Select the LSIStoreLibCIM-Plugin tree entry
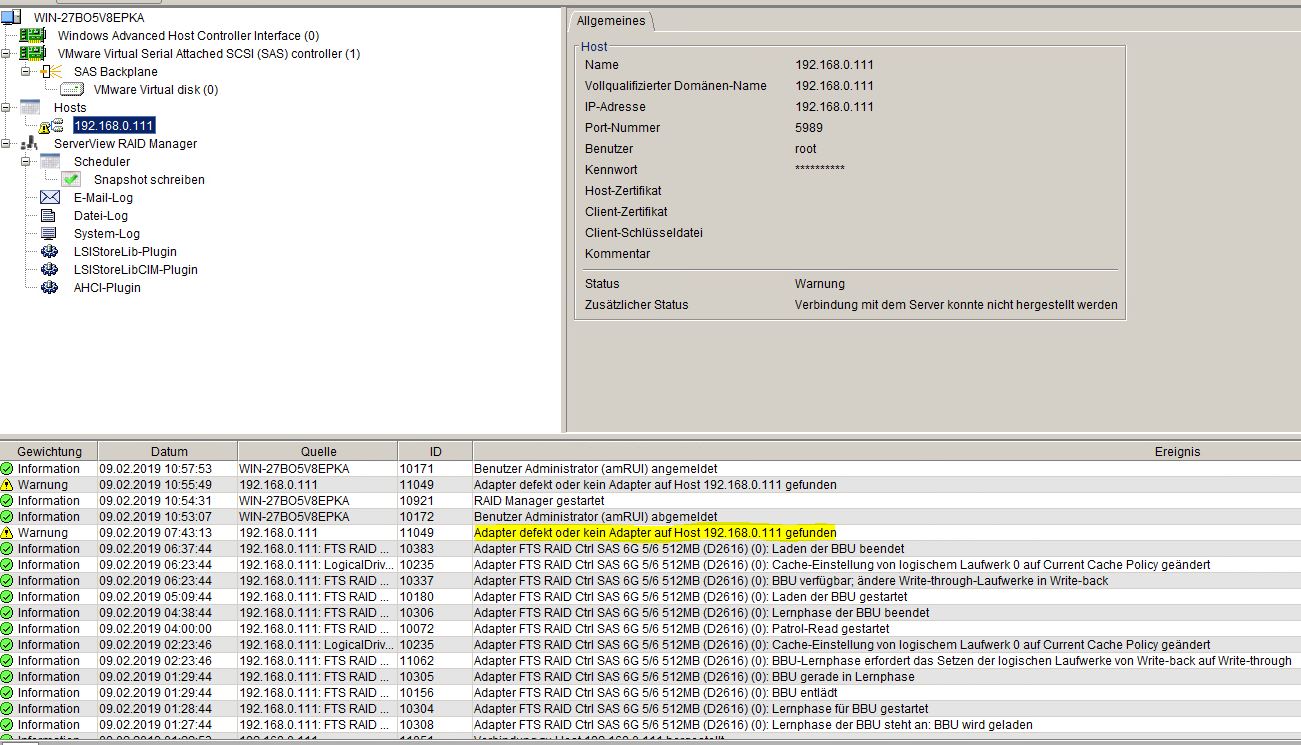1301x745 pixels. point(135,270)
